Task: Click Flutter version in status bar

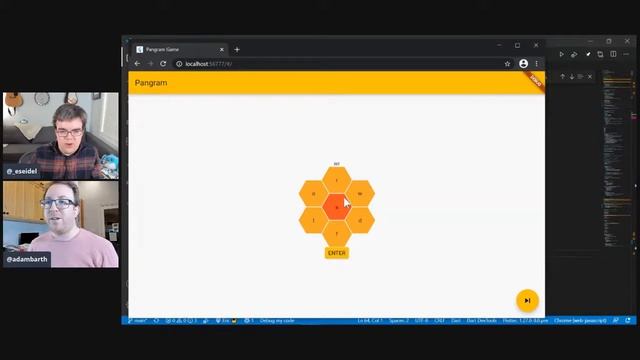Action: pyautogui.click(x=525, y=321)
